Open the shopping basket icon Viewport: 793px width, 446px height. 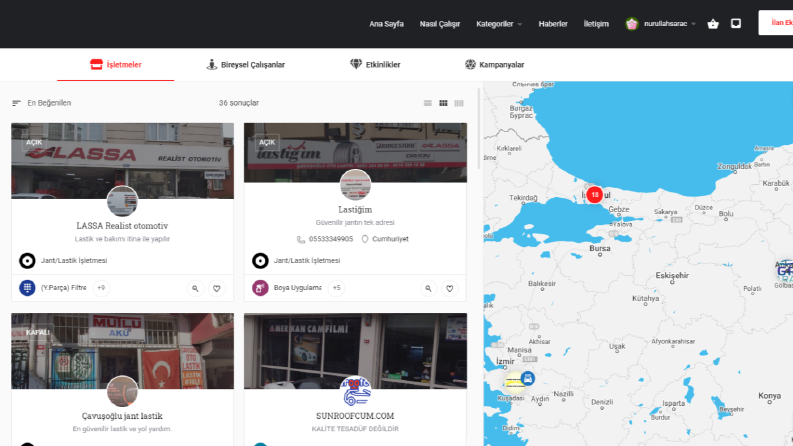(x=713, y=24)
